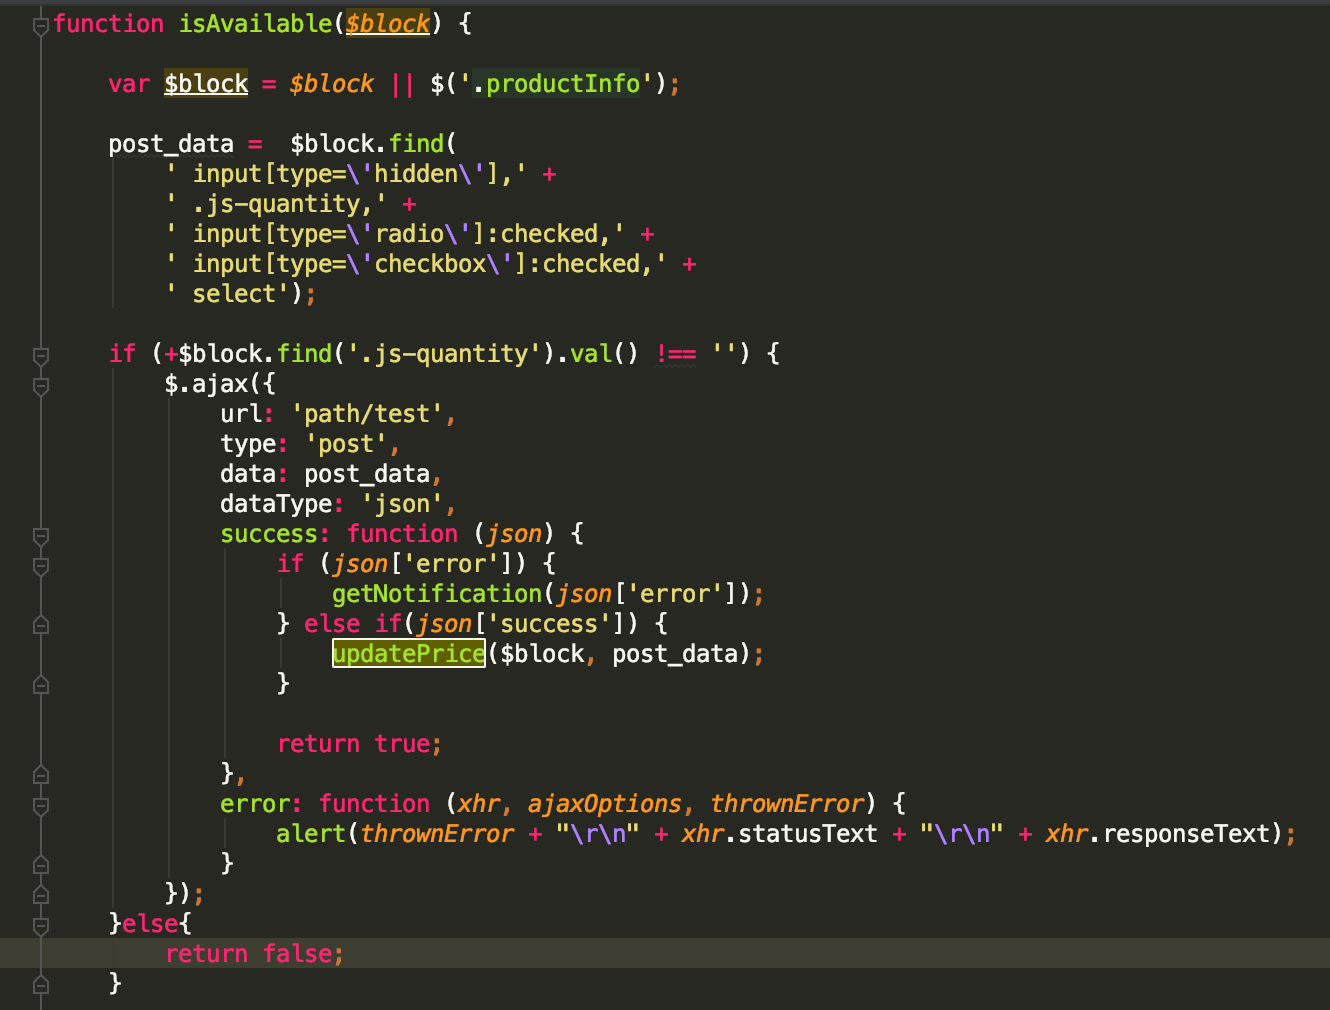This screenshot has height=1010, width=1330.
Task: Toggle fold end marker on the }); line
Action: [x=41, y=895]
